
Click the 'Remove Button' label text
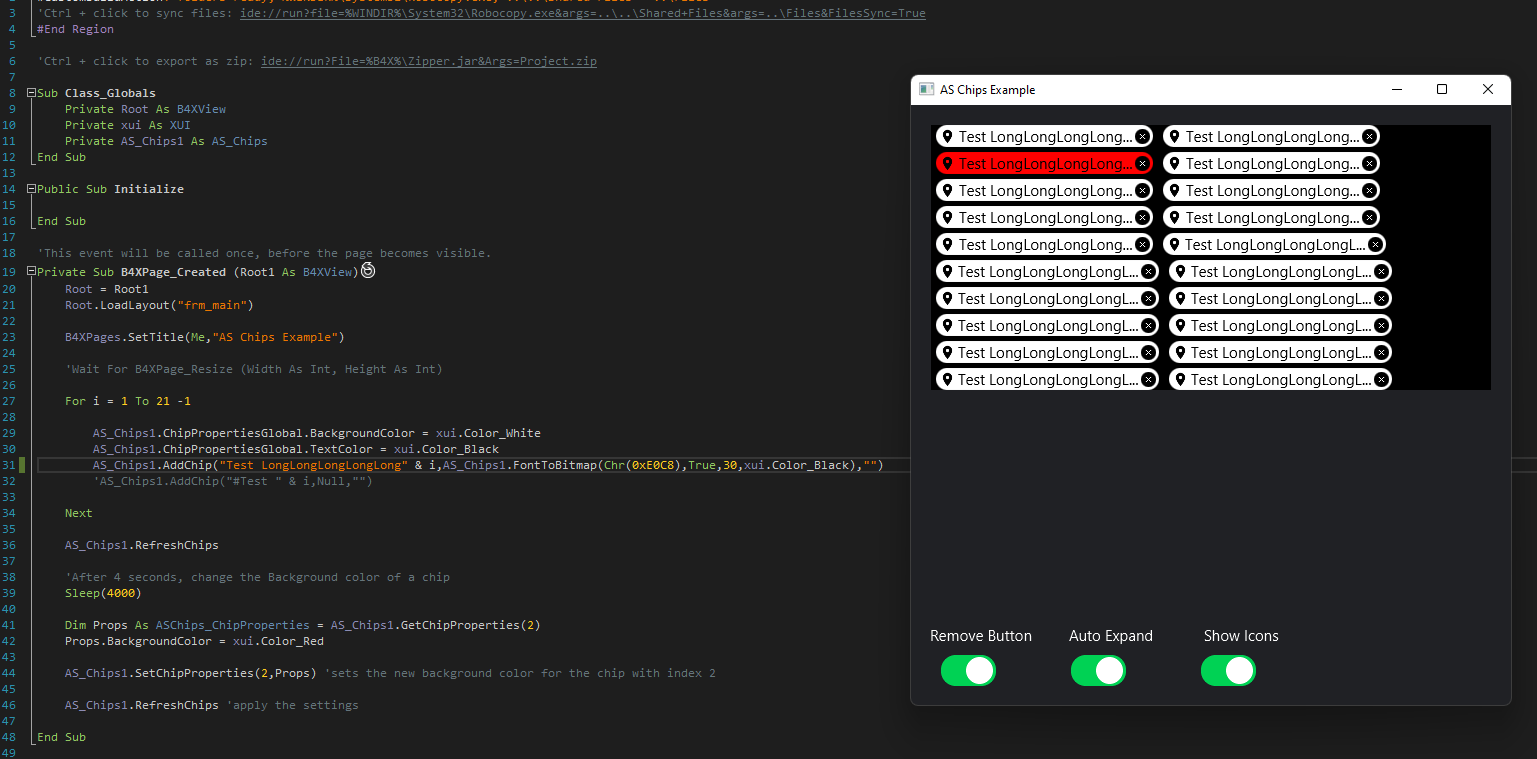981,636
